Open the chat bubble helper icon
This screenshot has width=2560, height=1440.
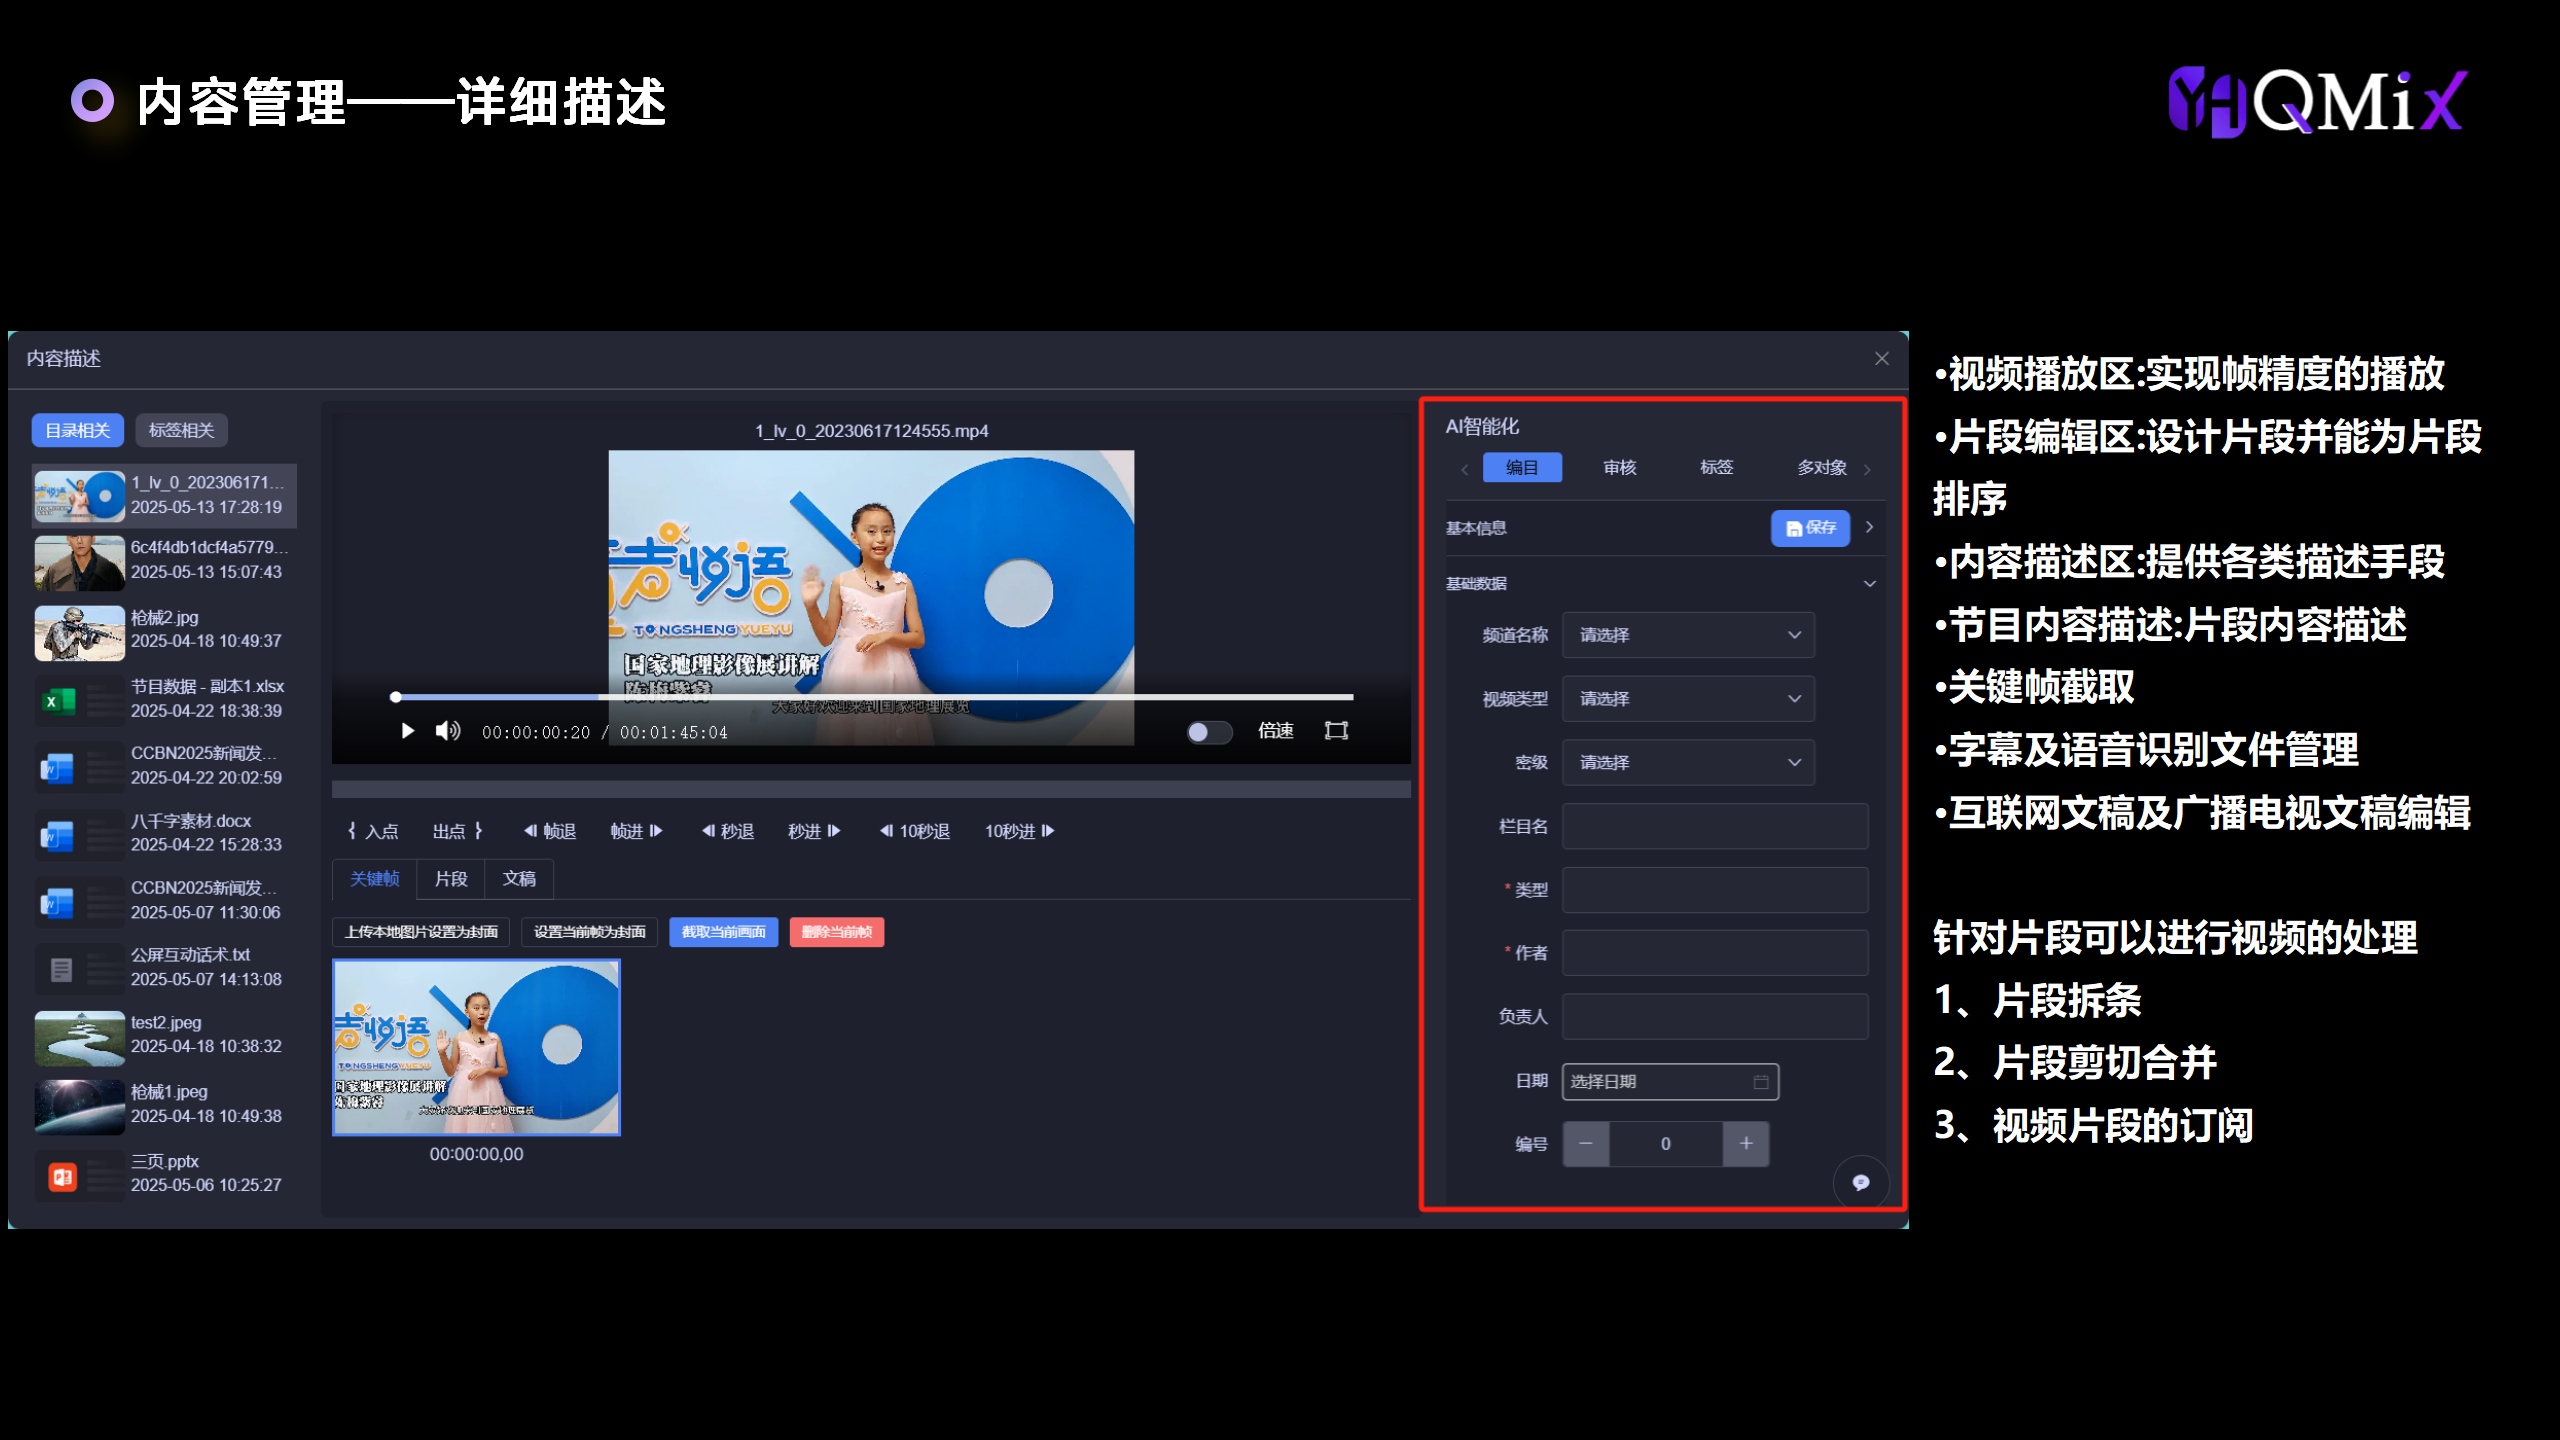[x=1860, y=1182]
